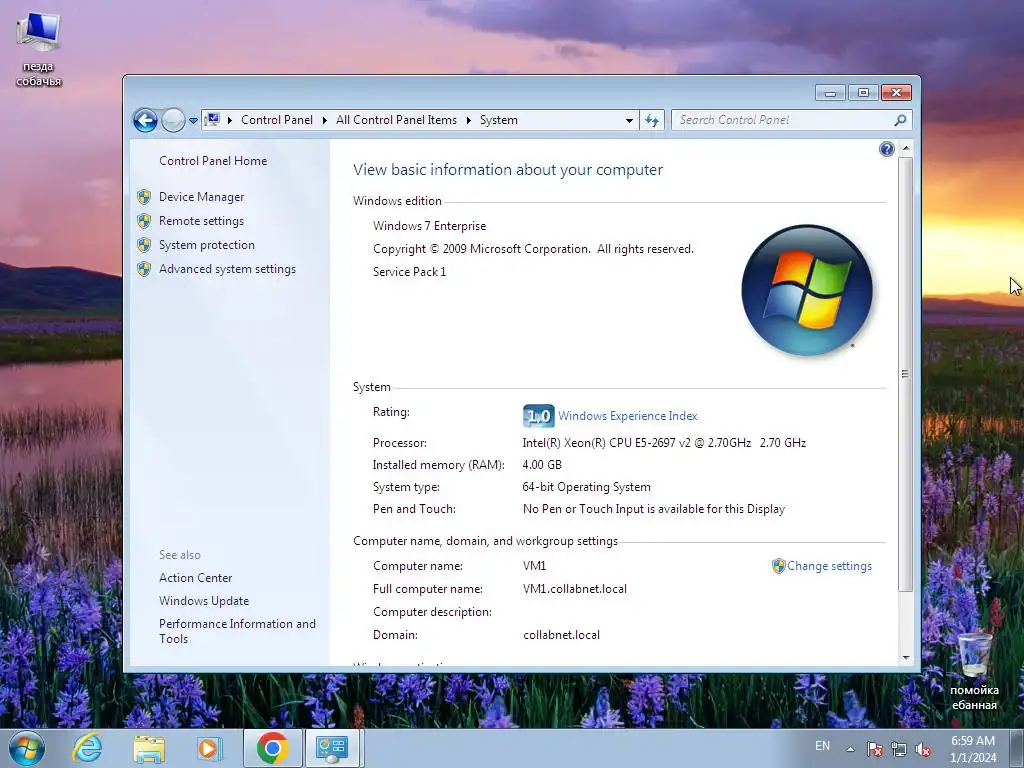The image size is (1024, 768).
Task: Open the address bar history dropdown
Action: click(629, 120)
